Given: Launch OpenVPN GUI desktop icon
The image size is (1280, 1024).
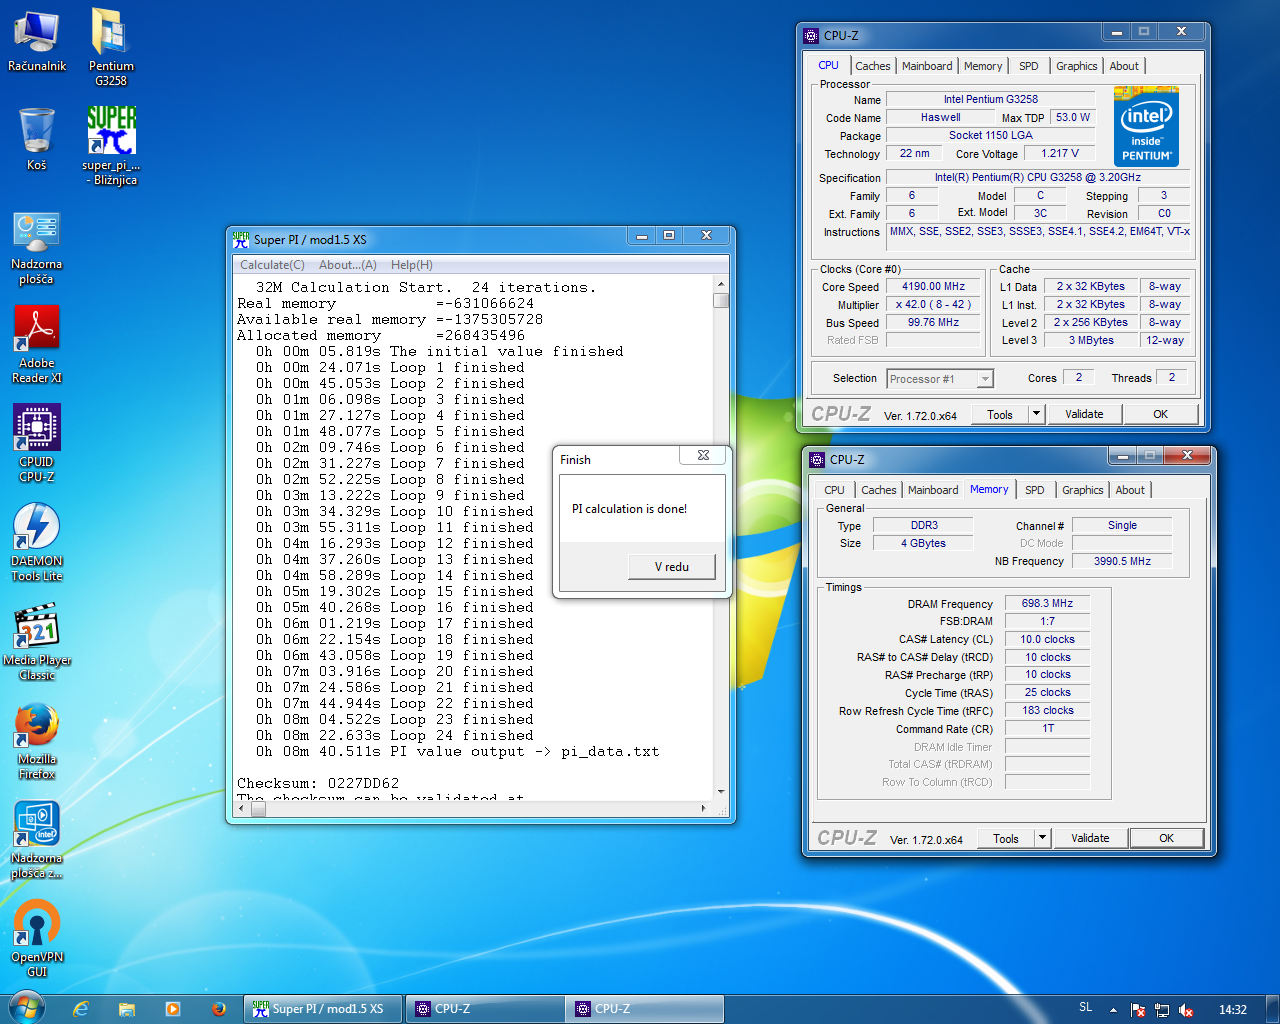Looking at the screenshot, I should click(x=37, y=938).
